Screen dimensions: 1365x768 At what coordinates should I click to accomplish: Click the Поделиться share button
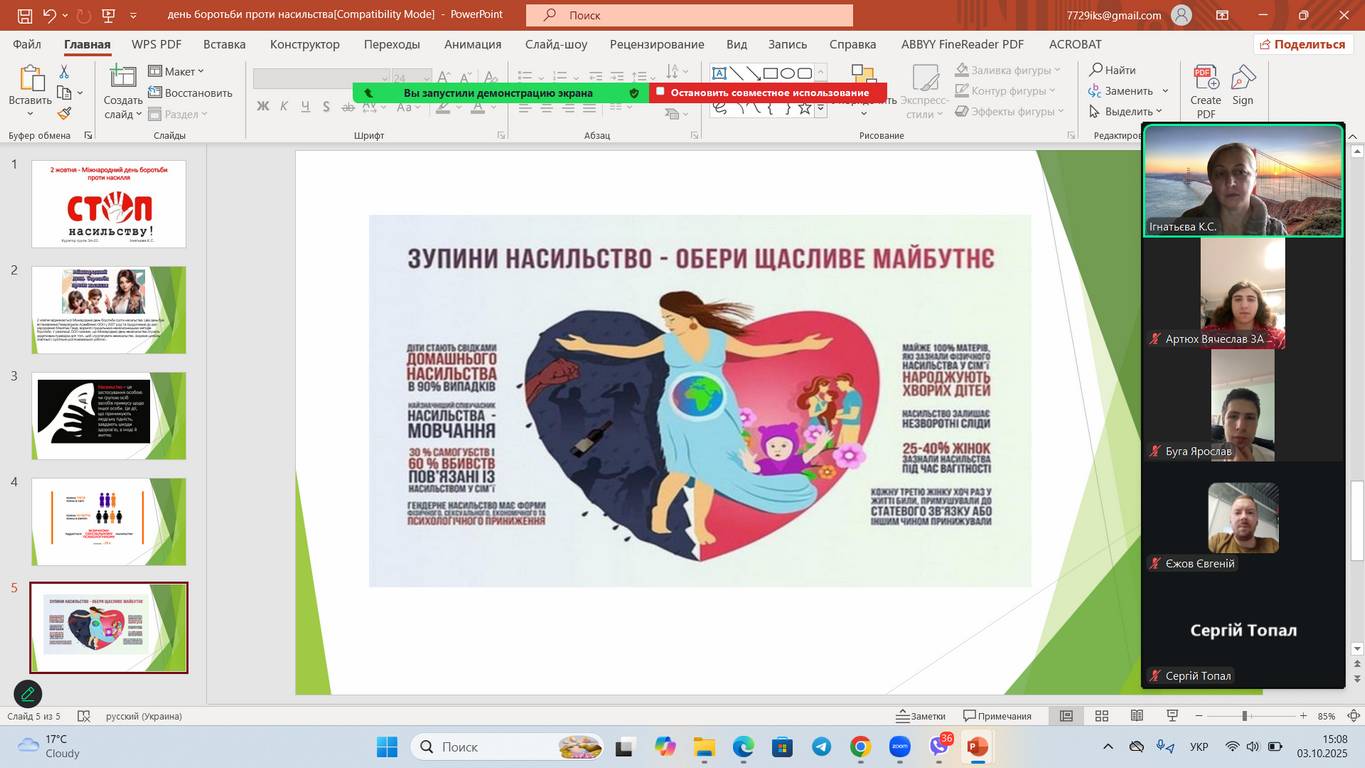(1303, 44)
